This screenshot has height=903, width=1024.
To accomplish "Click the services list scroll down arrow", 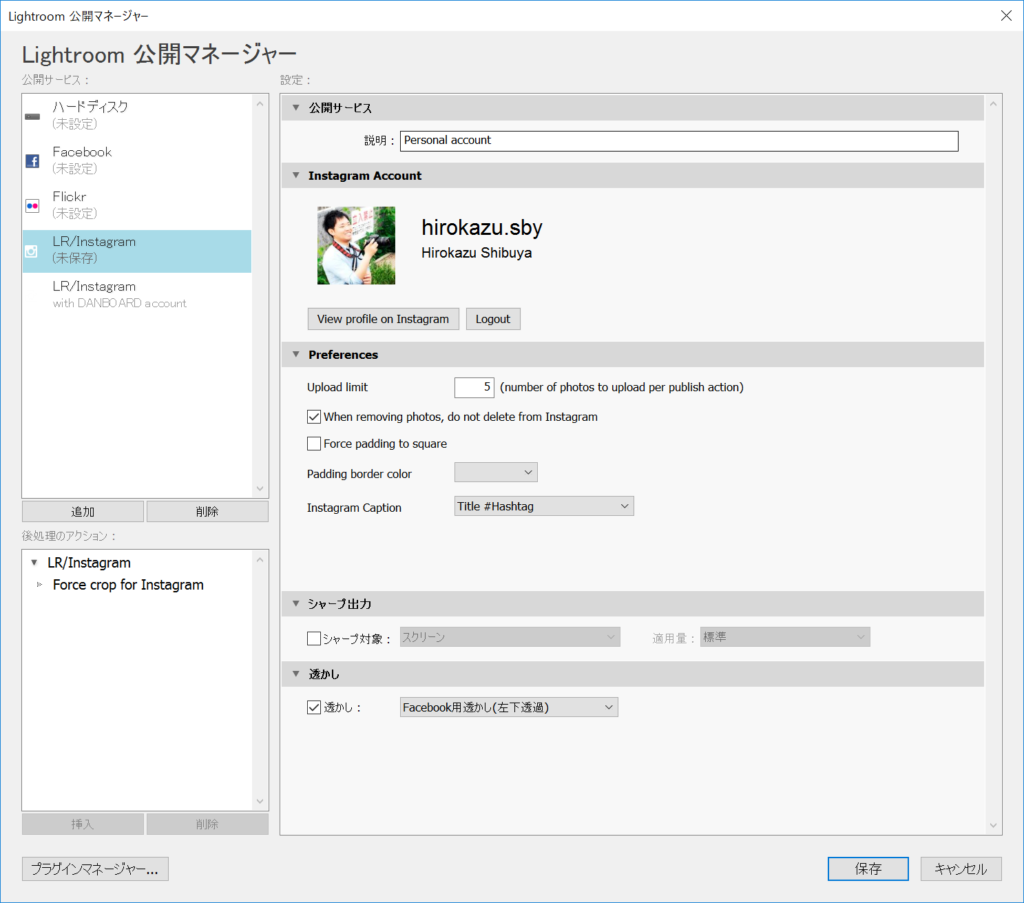I will [260, 488].
